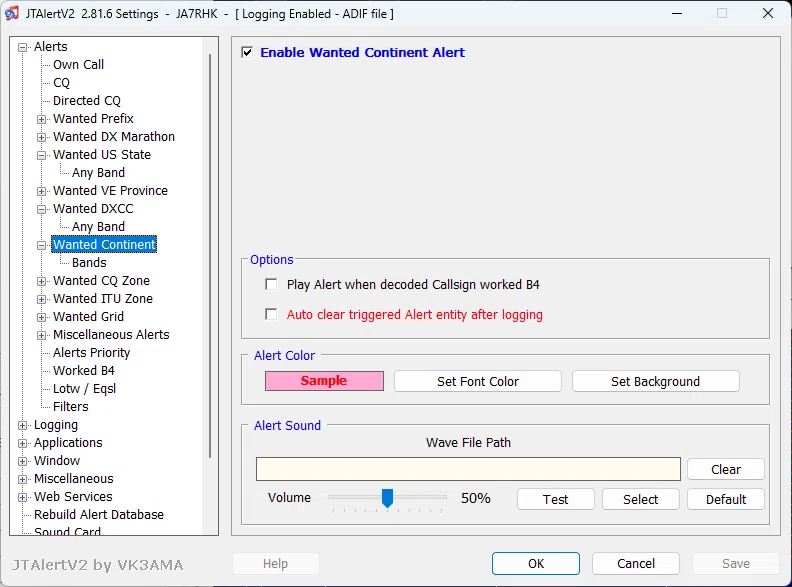The image size is (792, 587).
Task: Open Rebuild Alert Database page
Action: point(99,515)
